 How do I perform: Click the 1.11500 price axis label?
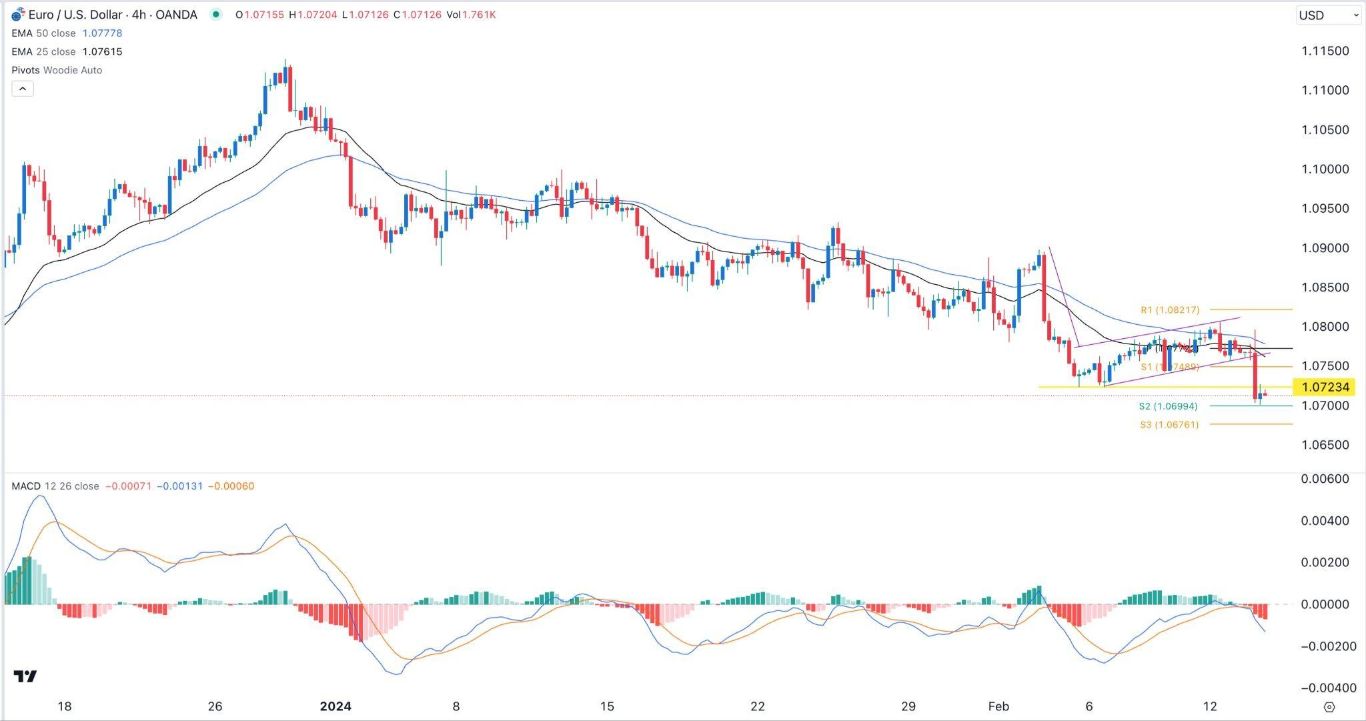[1325, 51]
